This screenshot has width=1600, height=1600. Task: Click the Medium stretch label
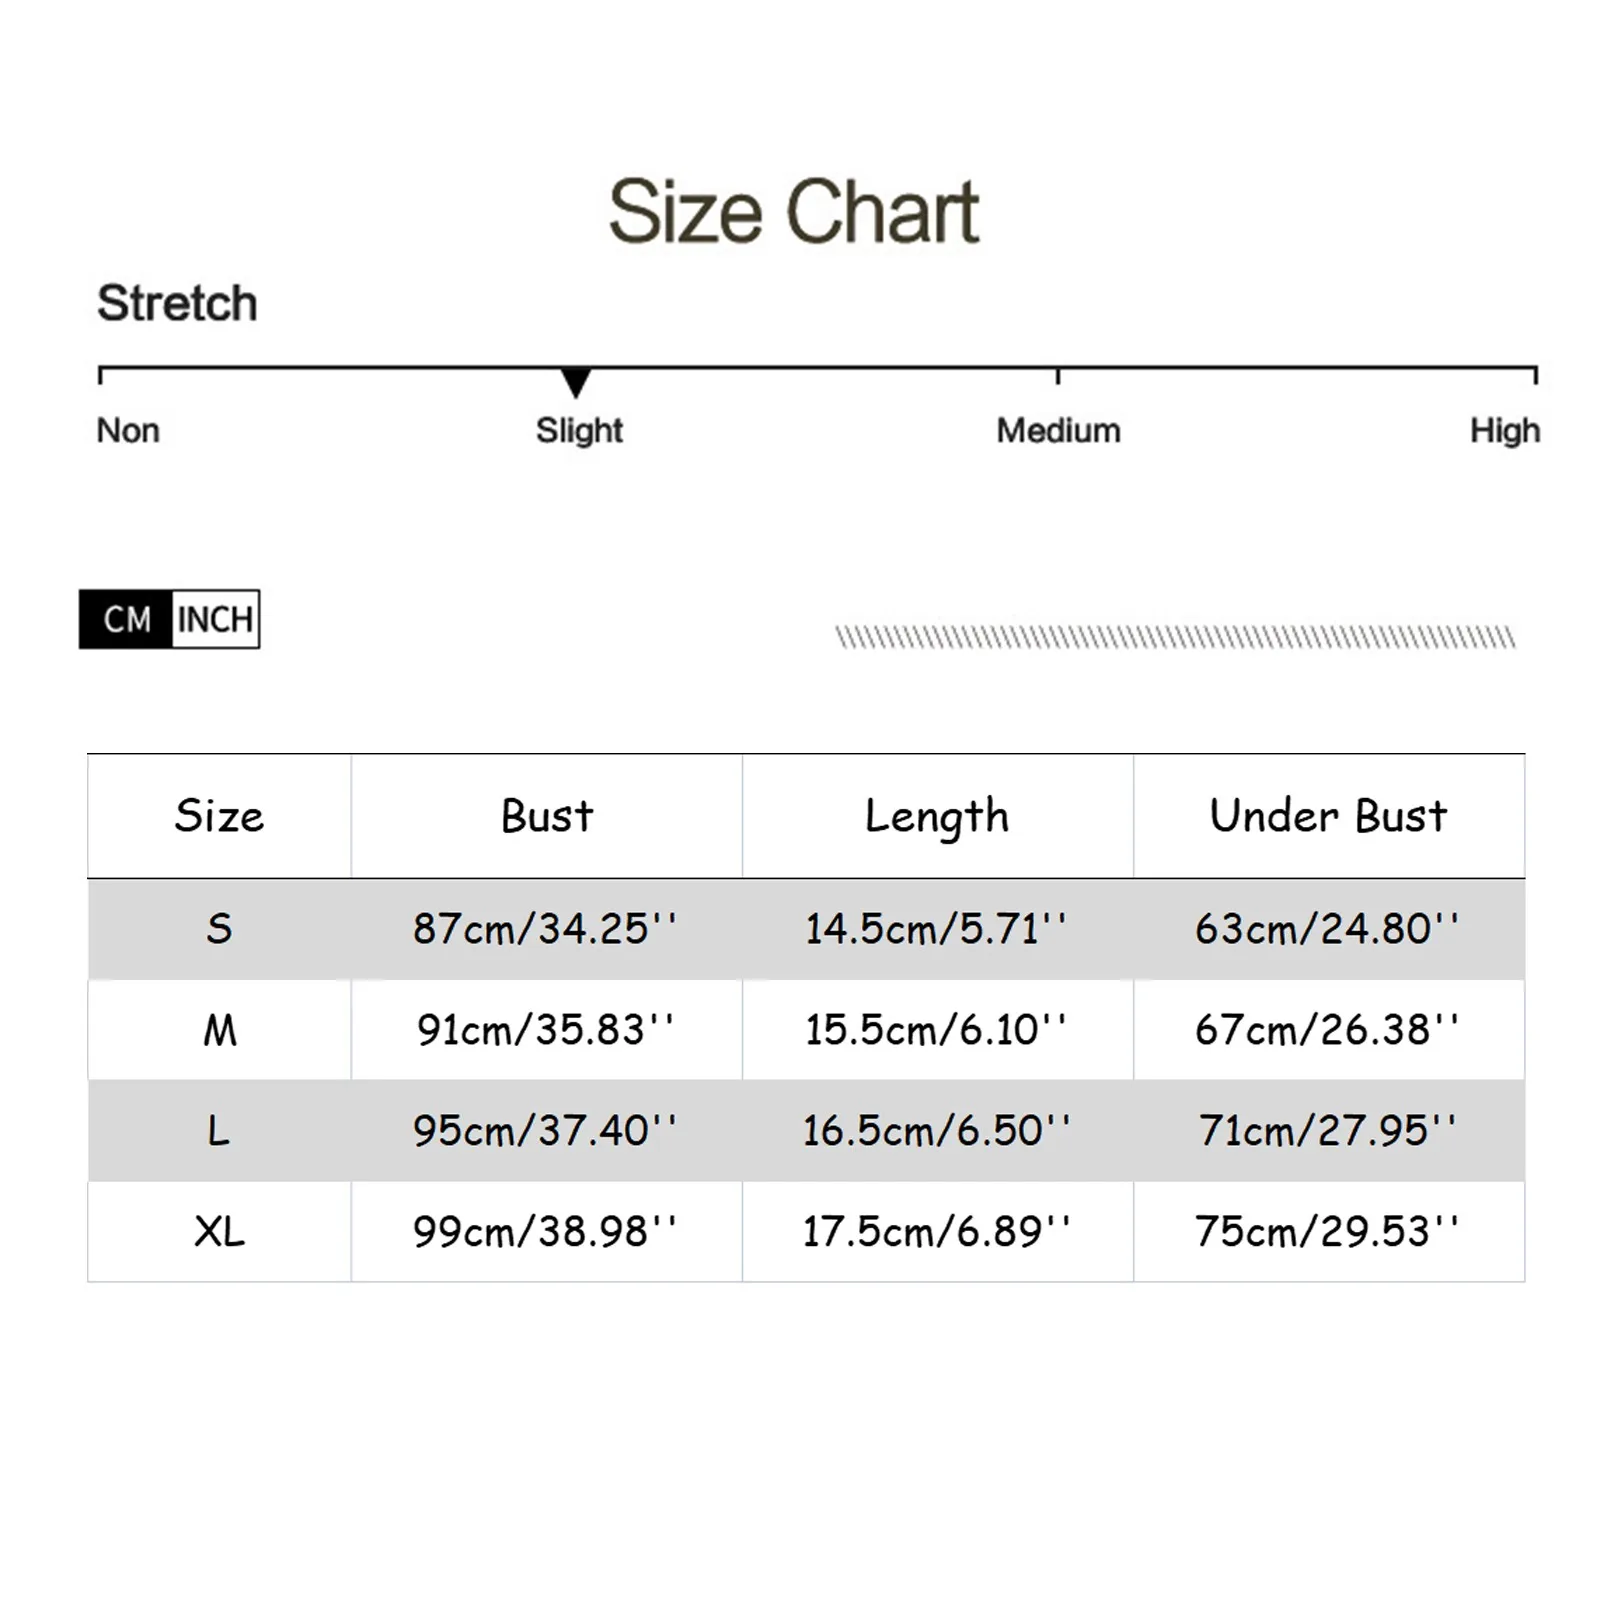click(1058, 431)
